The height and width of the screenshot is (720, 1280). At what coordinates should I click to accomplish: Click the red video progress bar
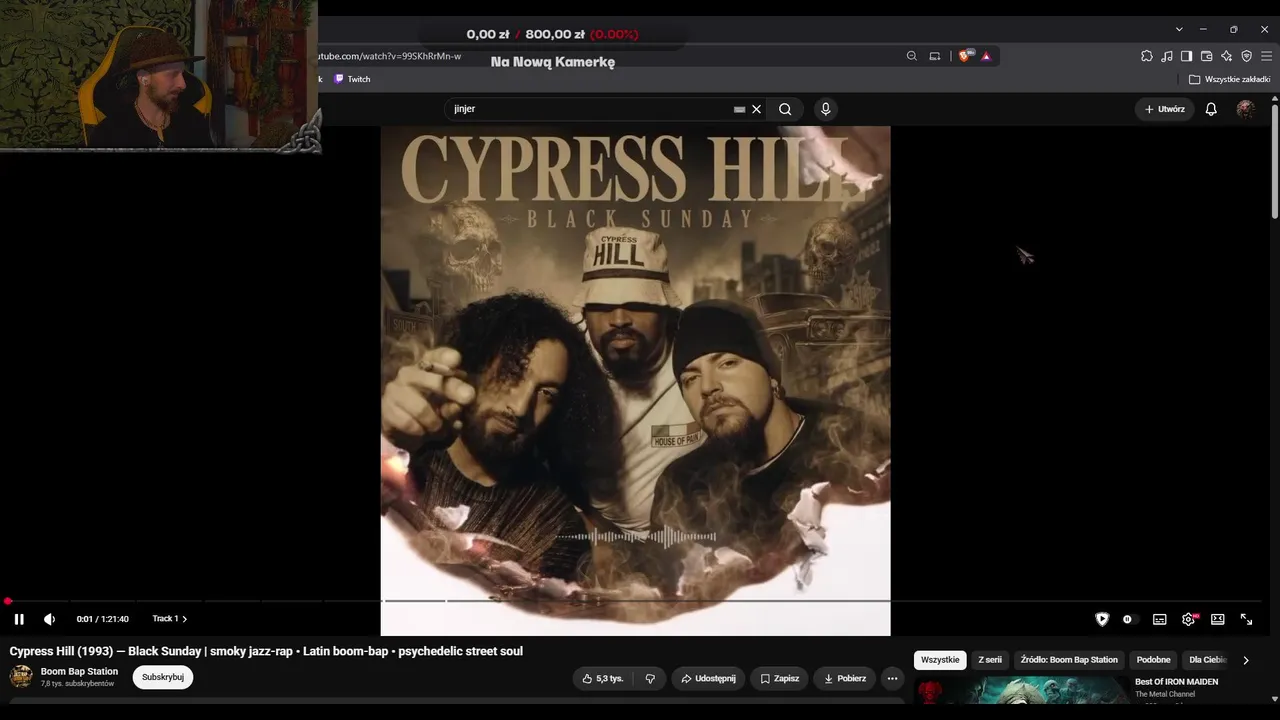(x=635, y=601)
